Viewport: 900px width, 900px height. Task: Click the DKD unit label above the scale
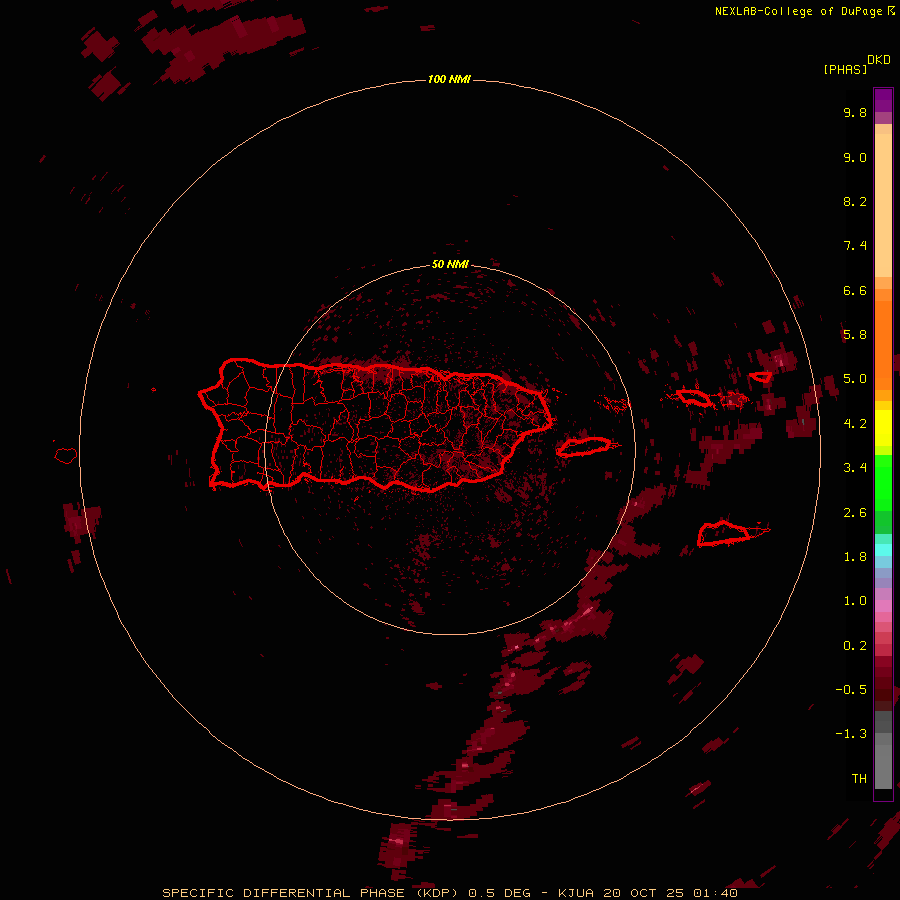pos(879,60)
